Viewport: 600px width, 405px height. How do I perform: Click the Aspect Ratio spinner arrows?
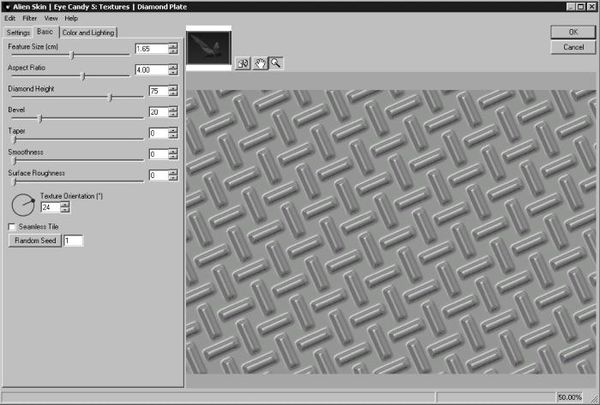click(173, 70)
